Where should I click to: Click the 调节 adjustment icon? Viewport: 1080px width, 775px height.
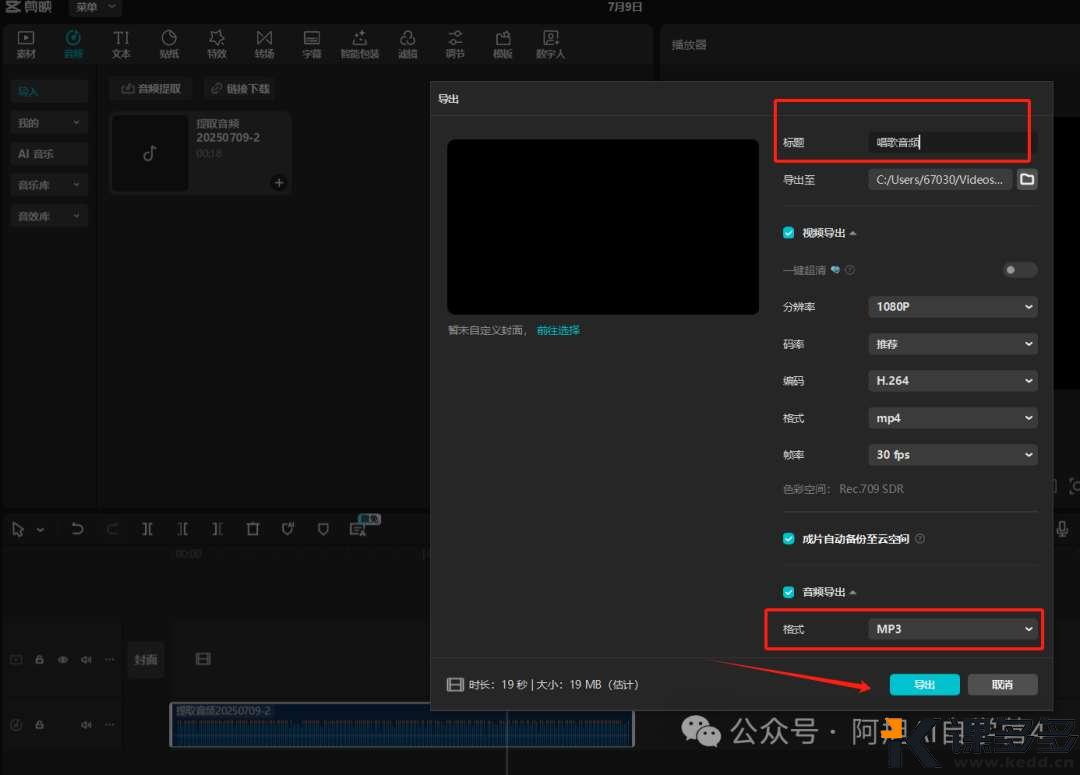tap(455, 38)
